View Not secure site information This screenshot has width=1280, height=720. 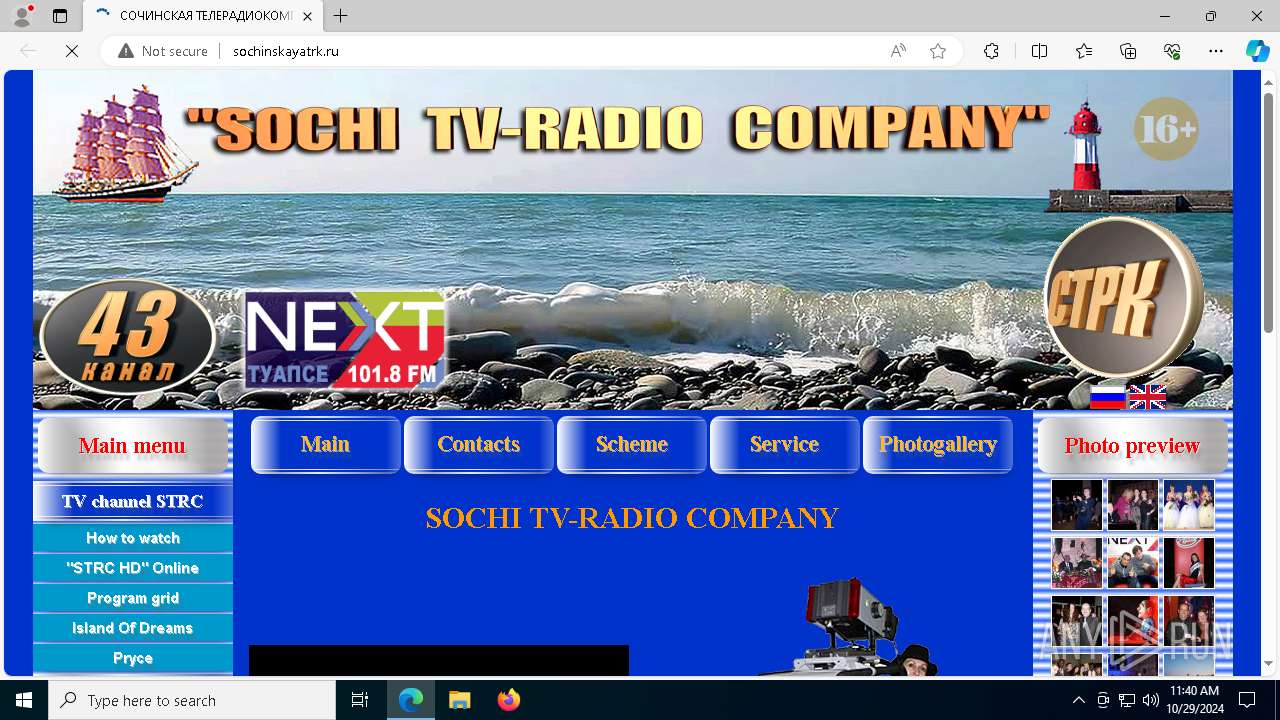pyautogui.click(x=163, y=51)
